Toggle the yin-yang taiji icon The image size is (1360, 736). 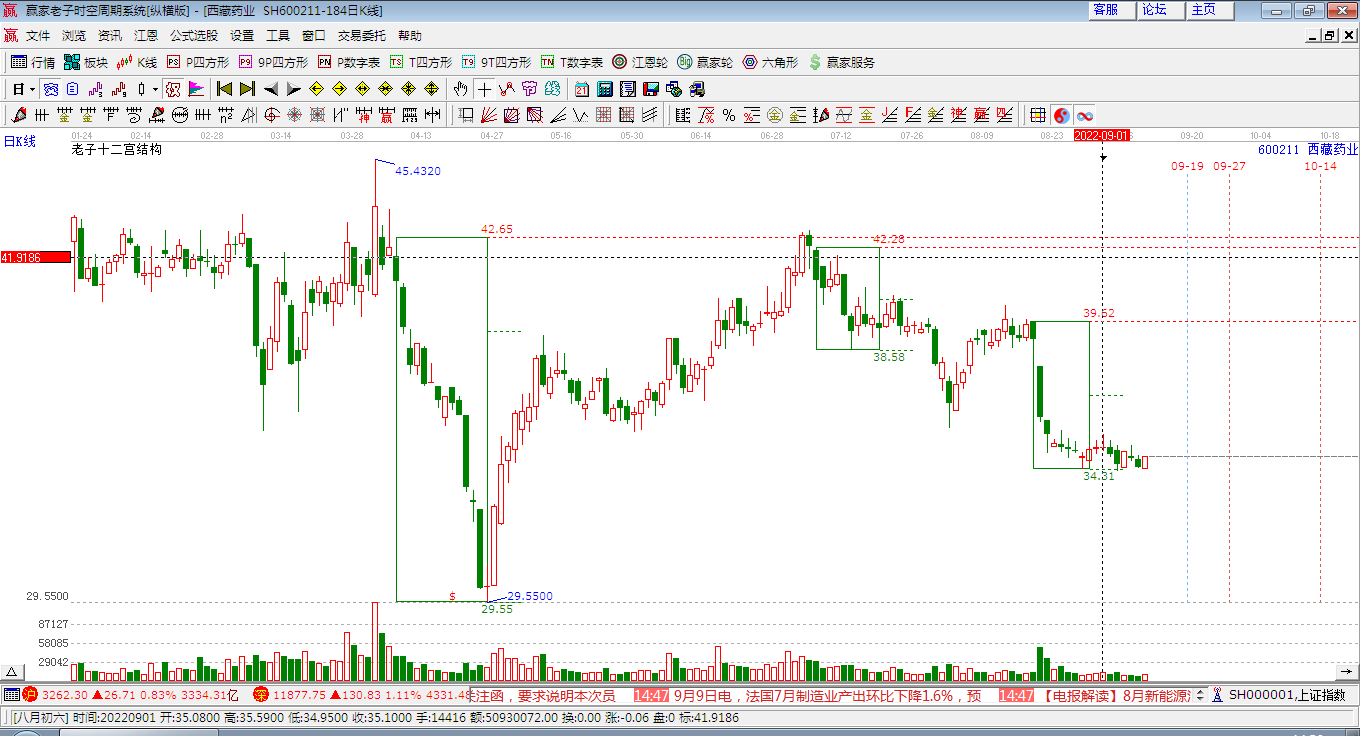(1062, 115)
